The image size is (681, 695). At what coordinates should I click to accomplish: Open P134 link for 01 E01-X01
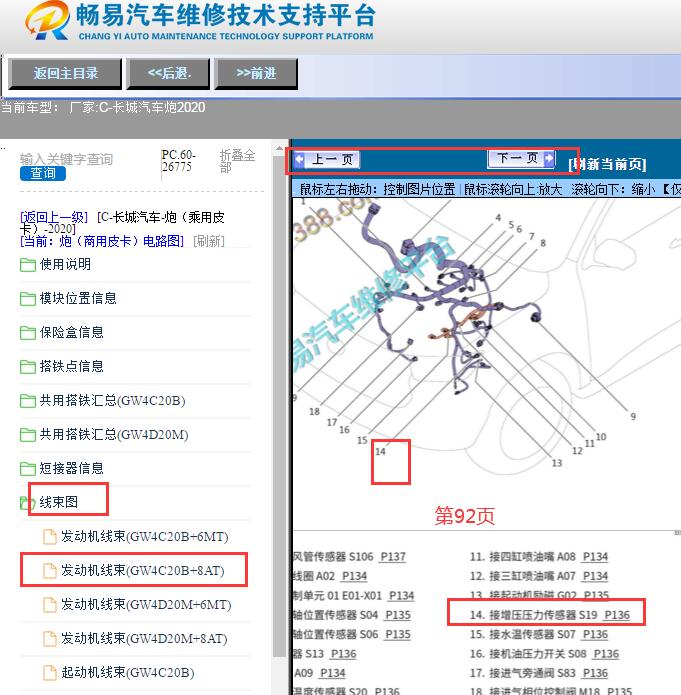point(401,596)
